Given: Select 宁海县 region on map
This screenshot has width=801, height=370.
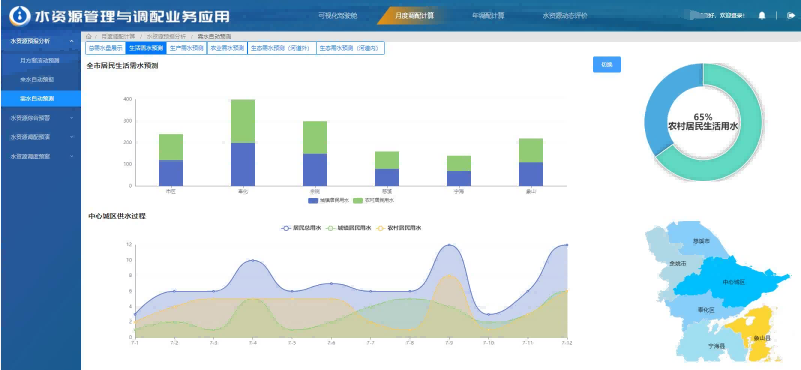Looking at the screenshot, I should [716, 345].
